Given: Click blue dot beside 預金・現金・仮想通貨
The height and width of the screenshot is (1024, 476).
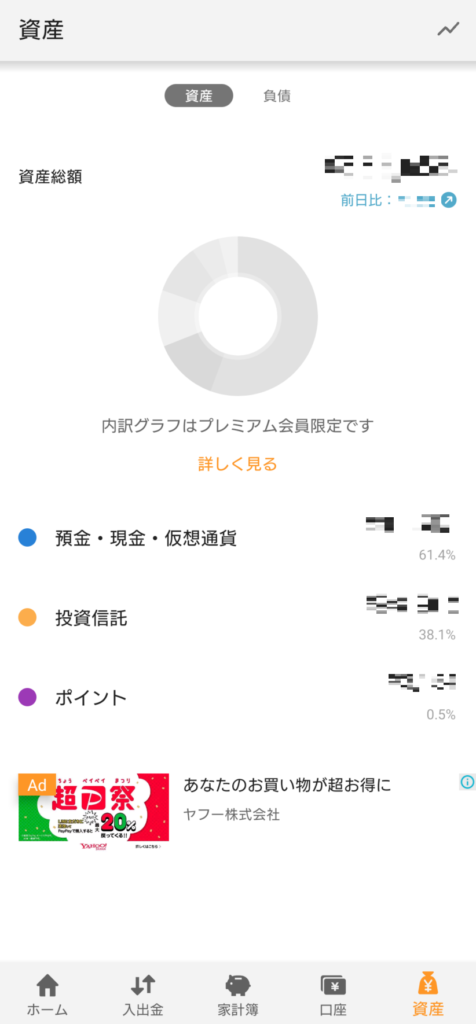Looking at the screenshot, I should (27, 538).
